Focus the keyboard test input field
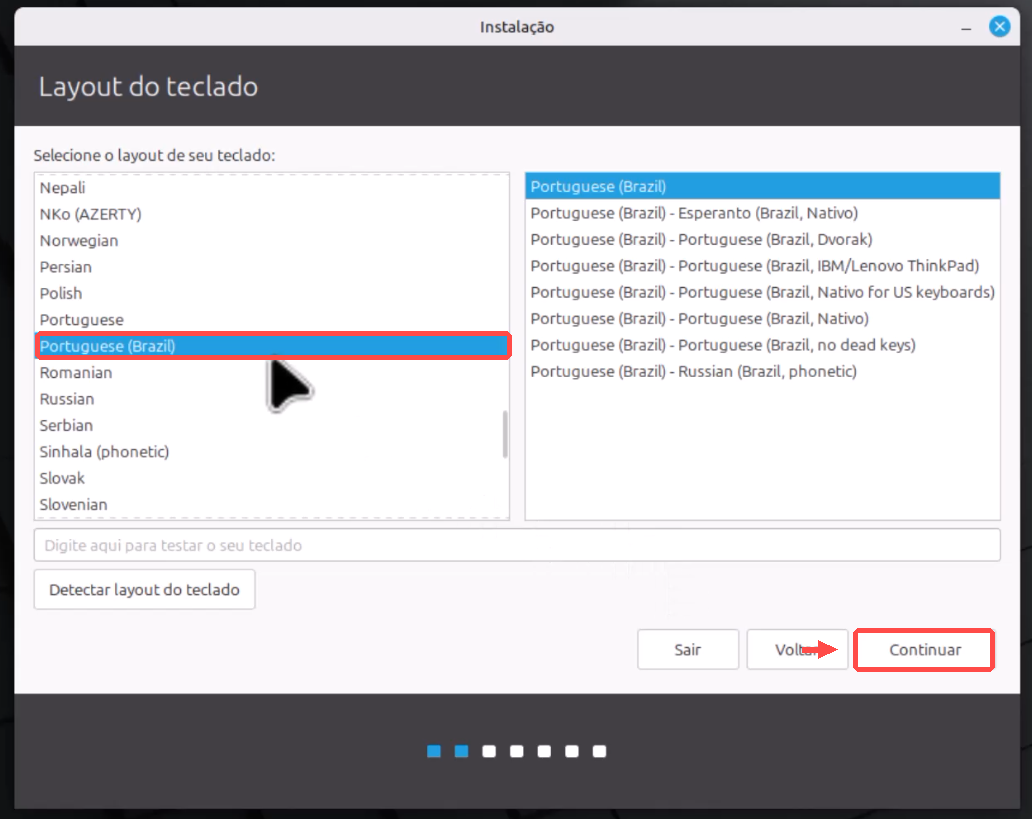The width and height of the screenshot is (1032, 819). (x=517, y=545)
